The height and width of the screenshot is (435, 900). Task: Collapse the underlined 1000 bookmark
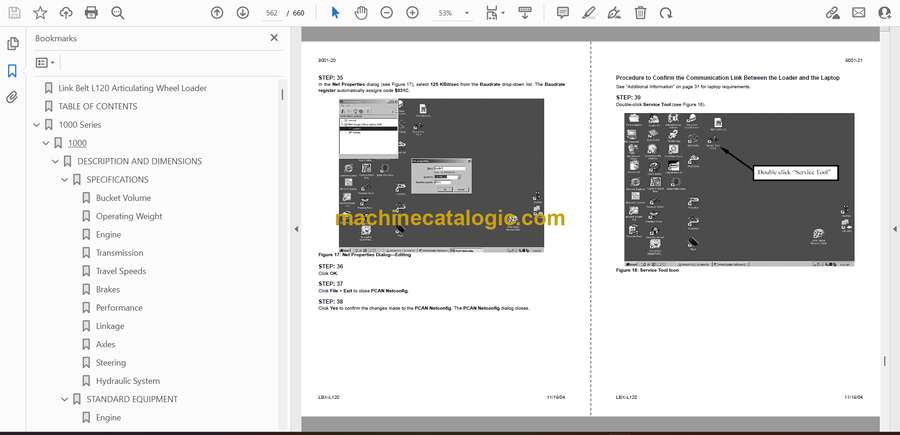coord(46,143)
